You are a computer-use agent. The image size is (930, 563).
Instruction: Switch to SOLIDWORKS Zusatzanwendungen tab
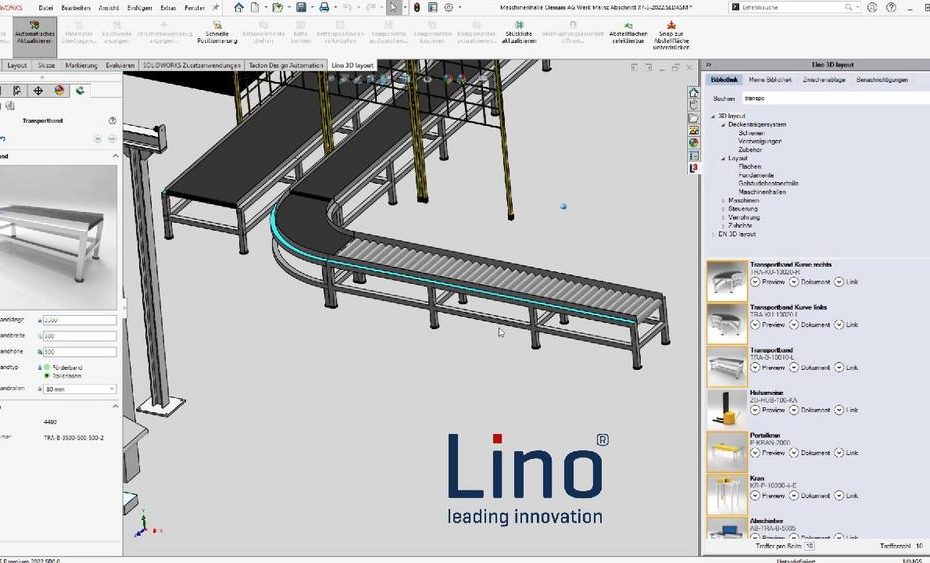coord(192,65)
